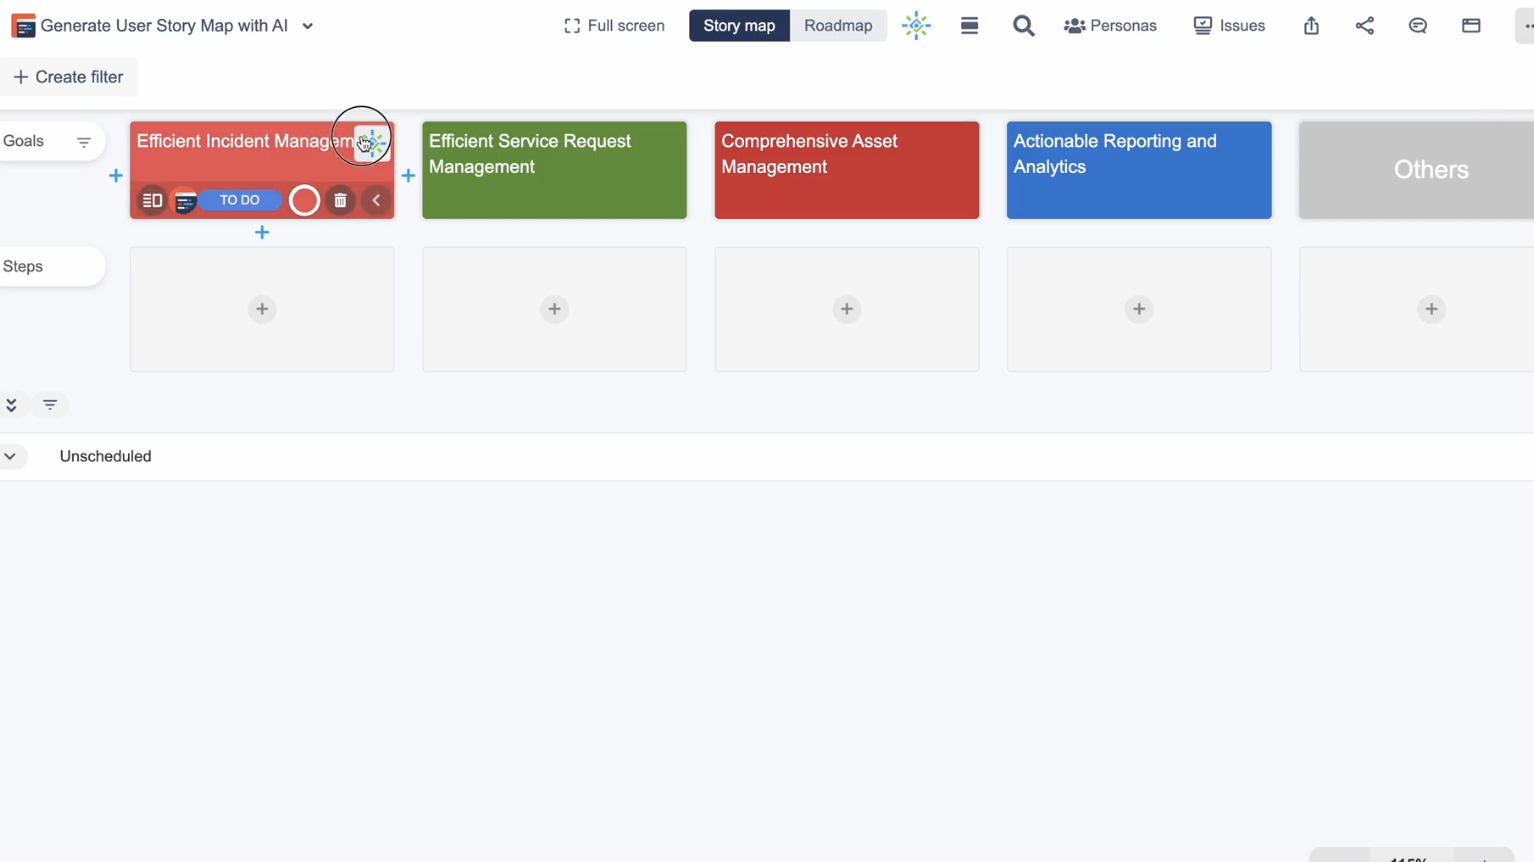This screenshot has width=1534, height=862.
Task: Toggle Full screen mode
Action: pyautogui.click(x=614, y=26)
